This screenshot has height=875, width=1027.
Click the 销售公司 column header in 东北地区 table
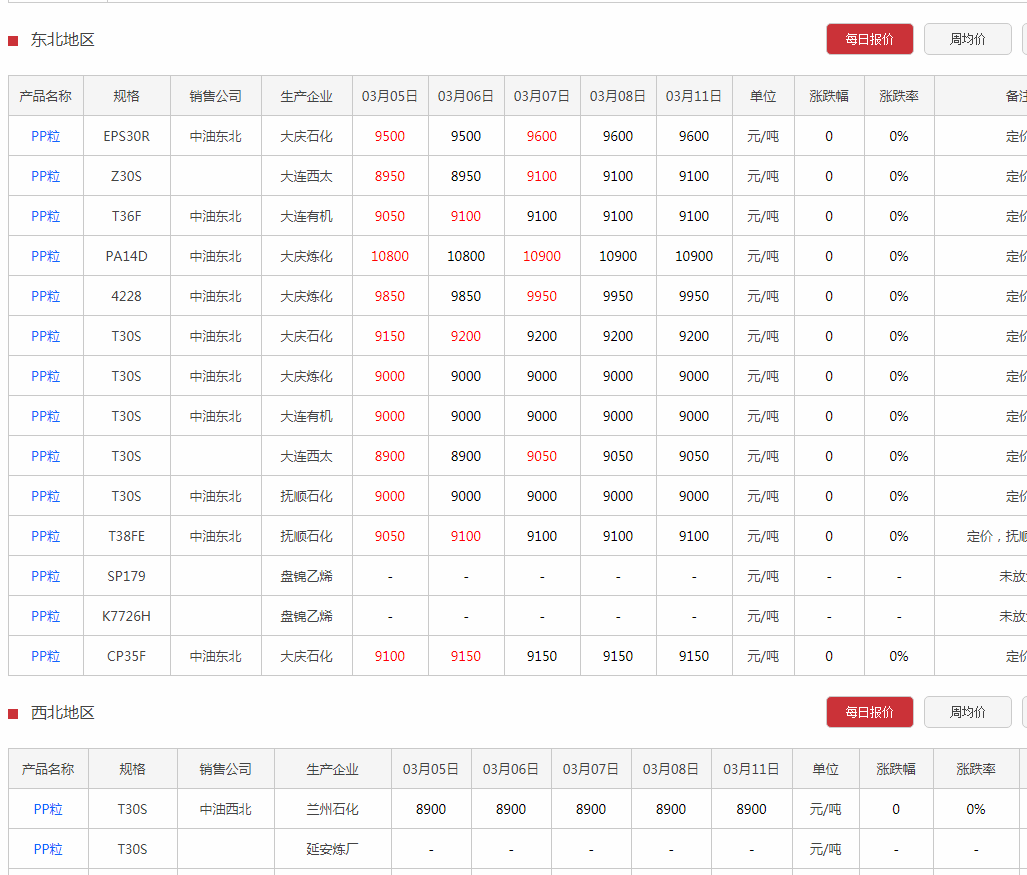pos(216,96)
